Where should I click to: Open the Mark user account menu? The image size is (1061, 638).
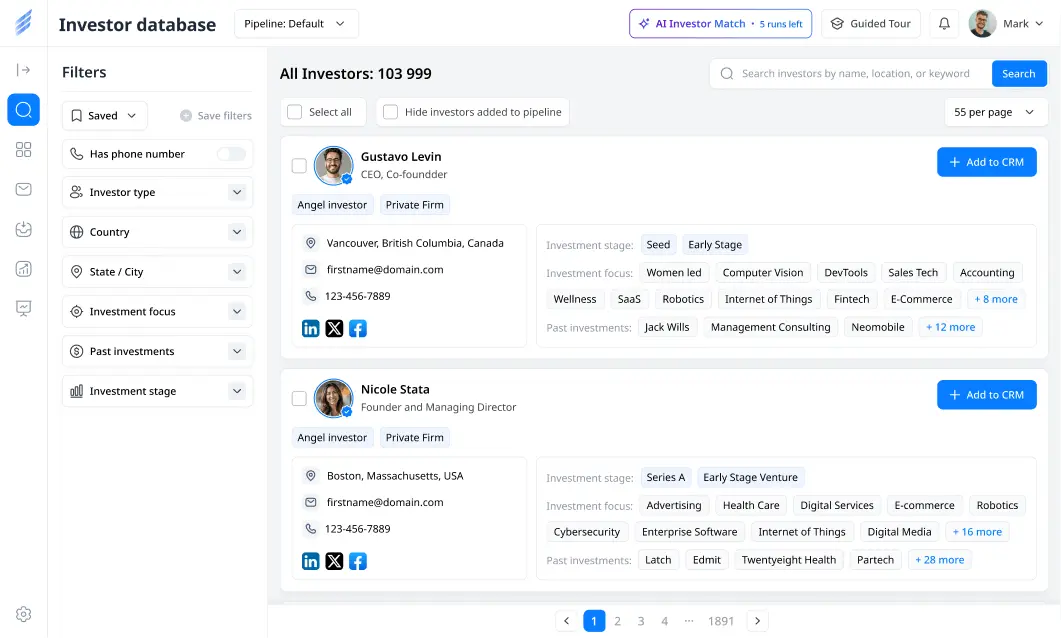point(1006,24)
